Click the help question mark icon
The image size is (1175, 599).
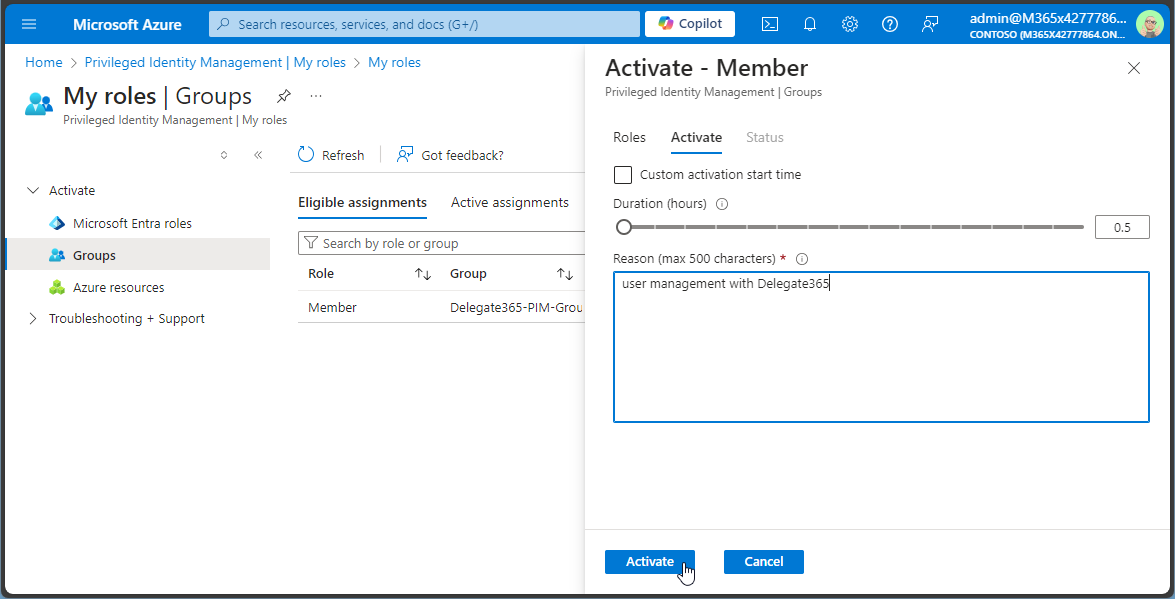[889, 24]
